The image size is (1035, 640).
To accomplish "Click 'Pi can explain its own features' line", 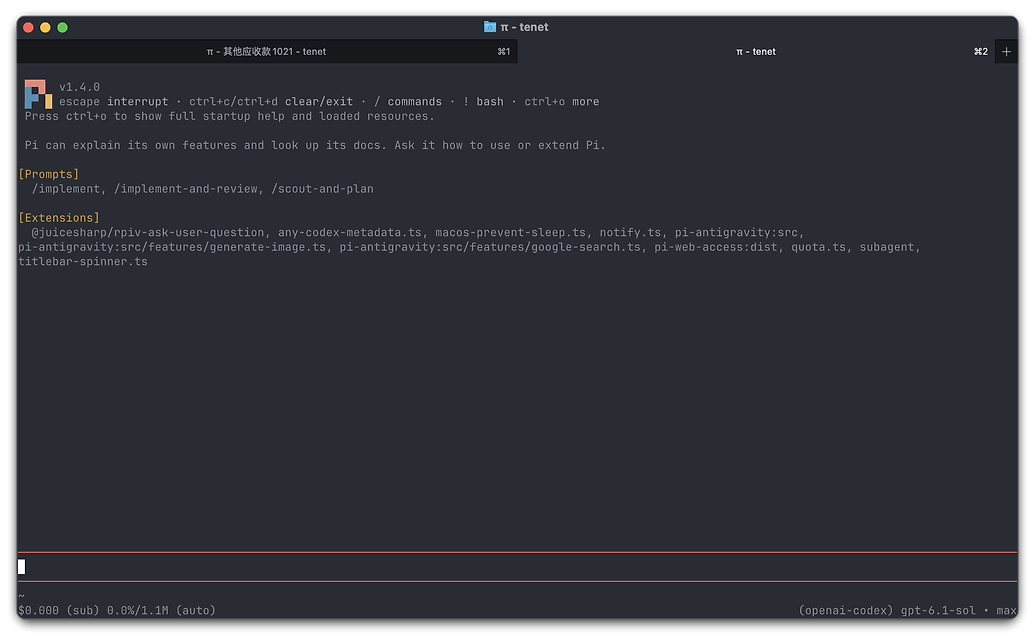I will [315, 145].
